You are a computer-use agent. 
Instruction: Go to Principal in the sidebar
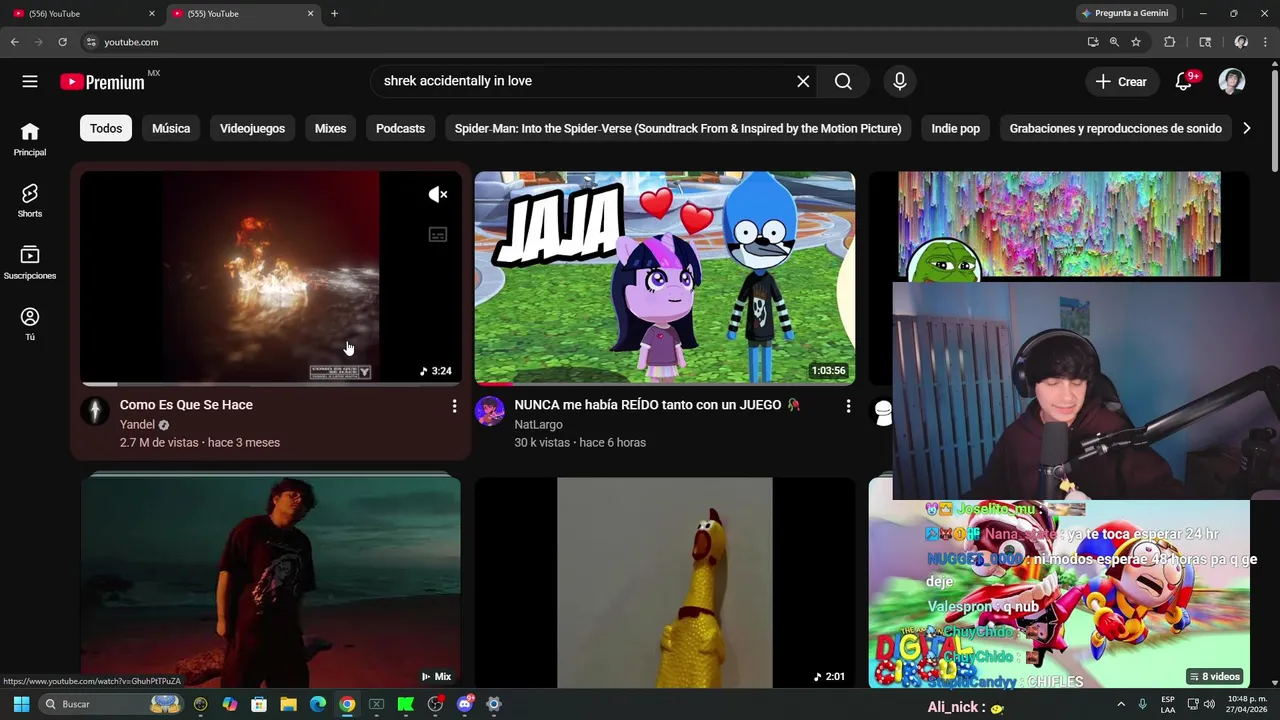click(30, 139)
